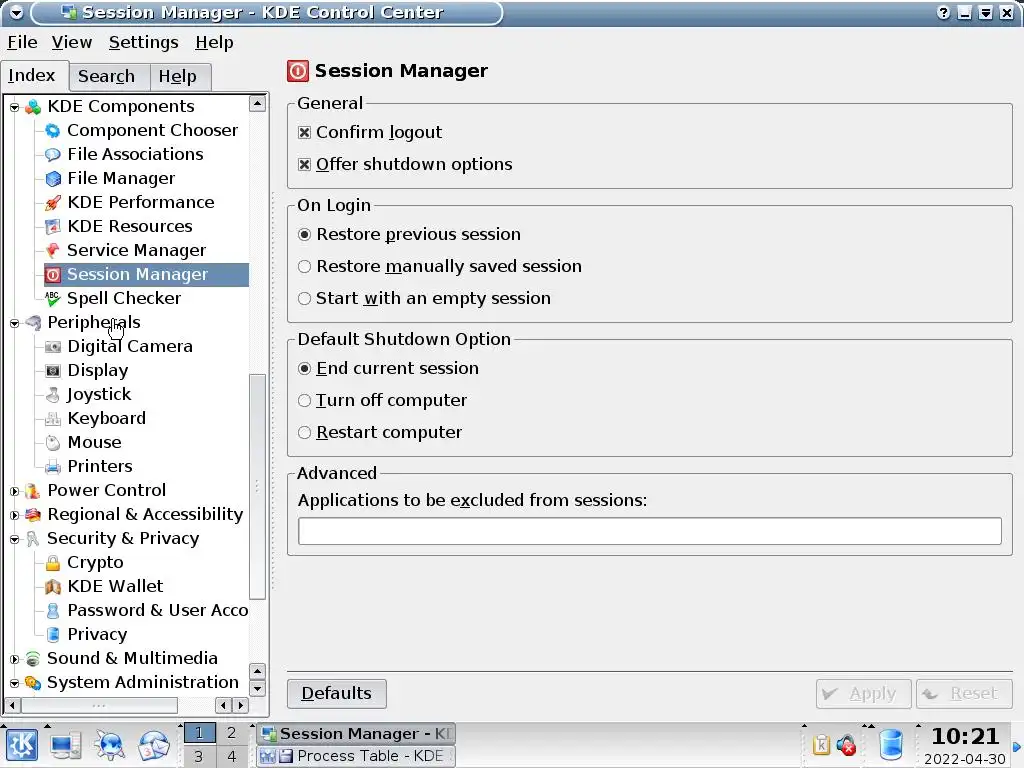Click the Reset button
The image size is (1024, 768).
point(964,694)
